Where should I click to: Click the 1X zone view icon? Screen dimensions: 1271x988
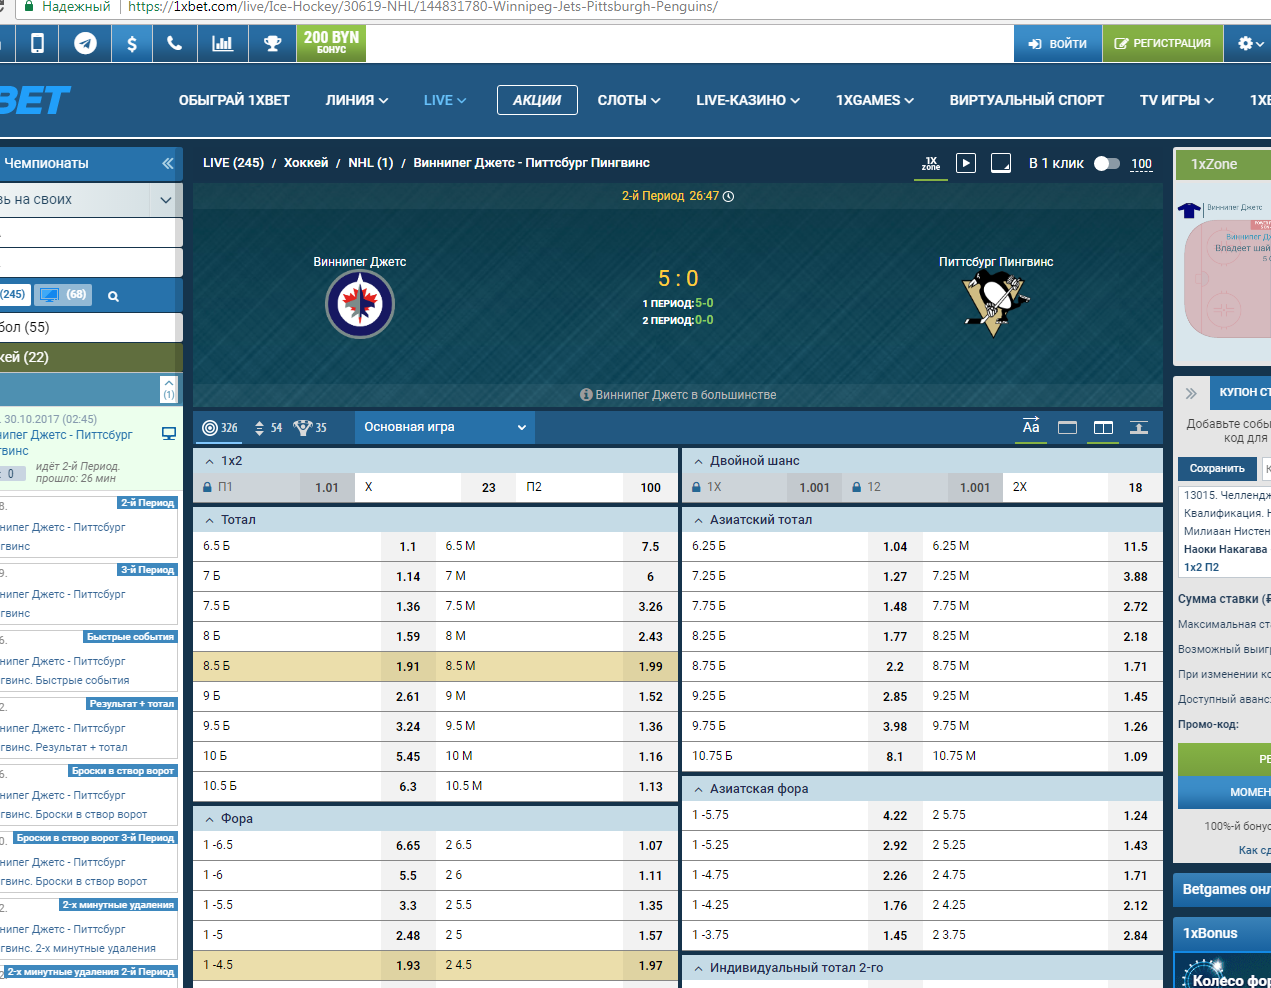click(x=931, y=163)
